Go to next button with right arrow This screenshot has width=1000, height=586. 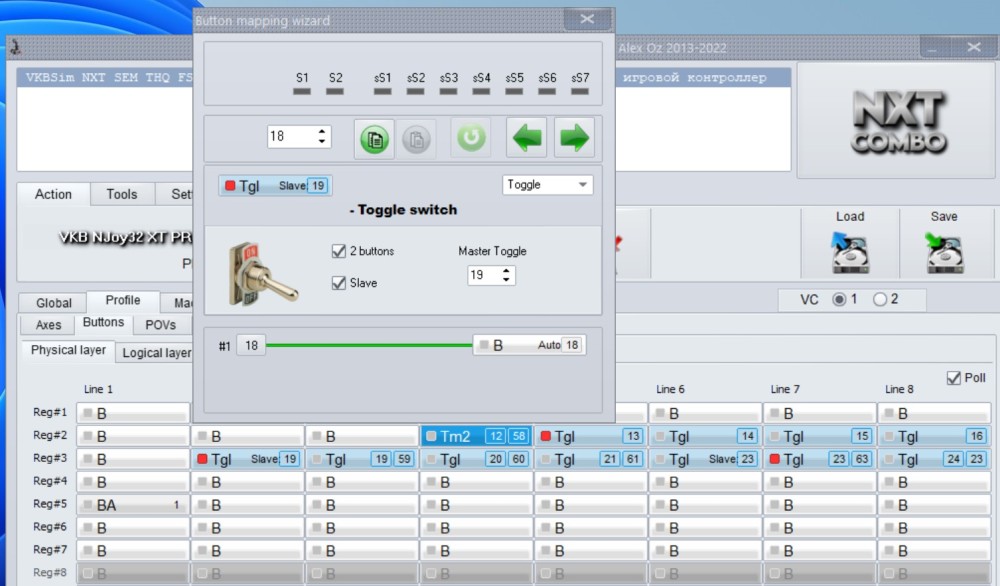574,137
